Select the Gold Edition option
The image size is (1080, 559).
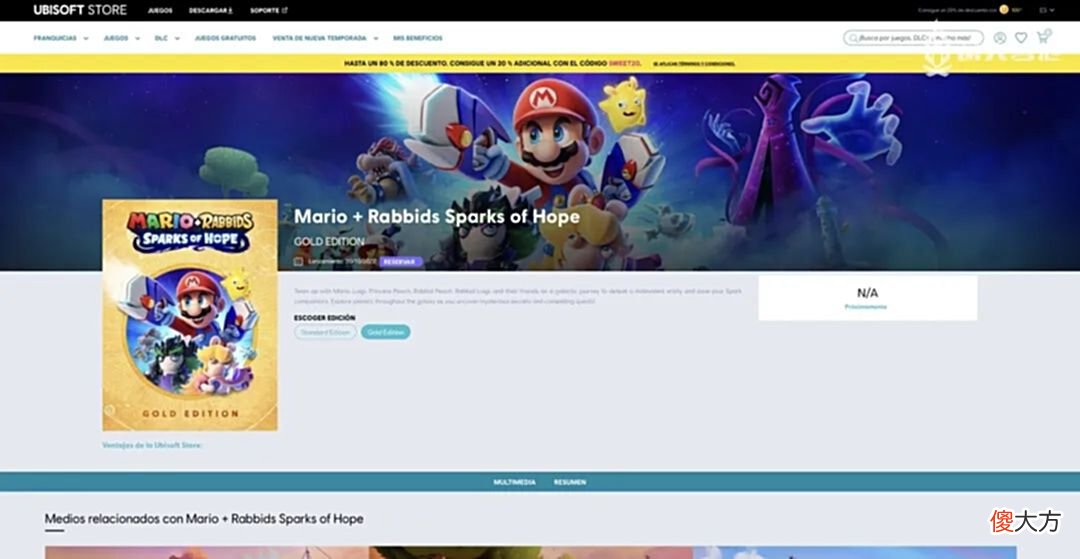[x=386, y=332]
